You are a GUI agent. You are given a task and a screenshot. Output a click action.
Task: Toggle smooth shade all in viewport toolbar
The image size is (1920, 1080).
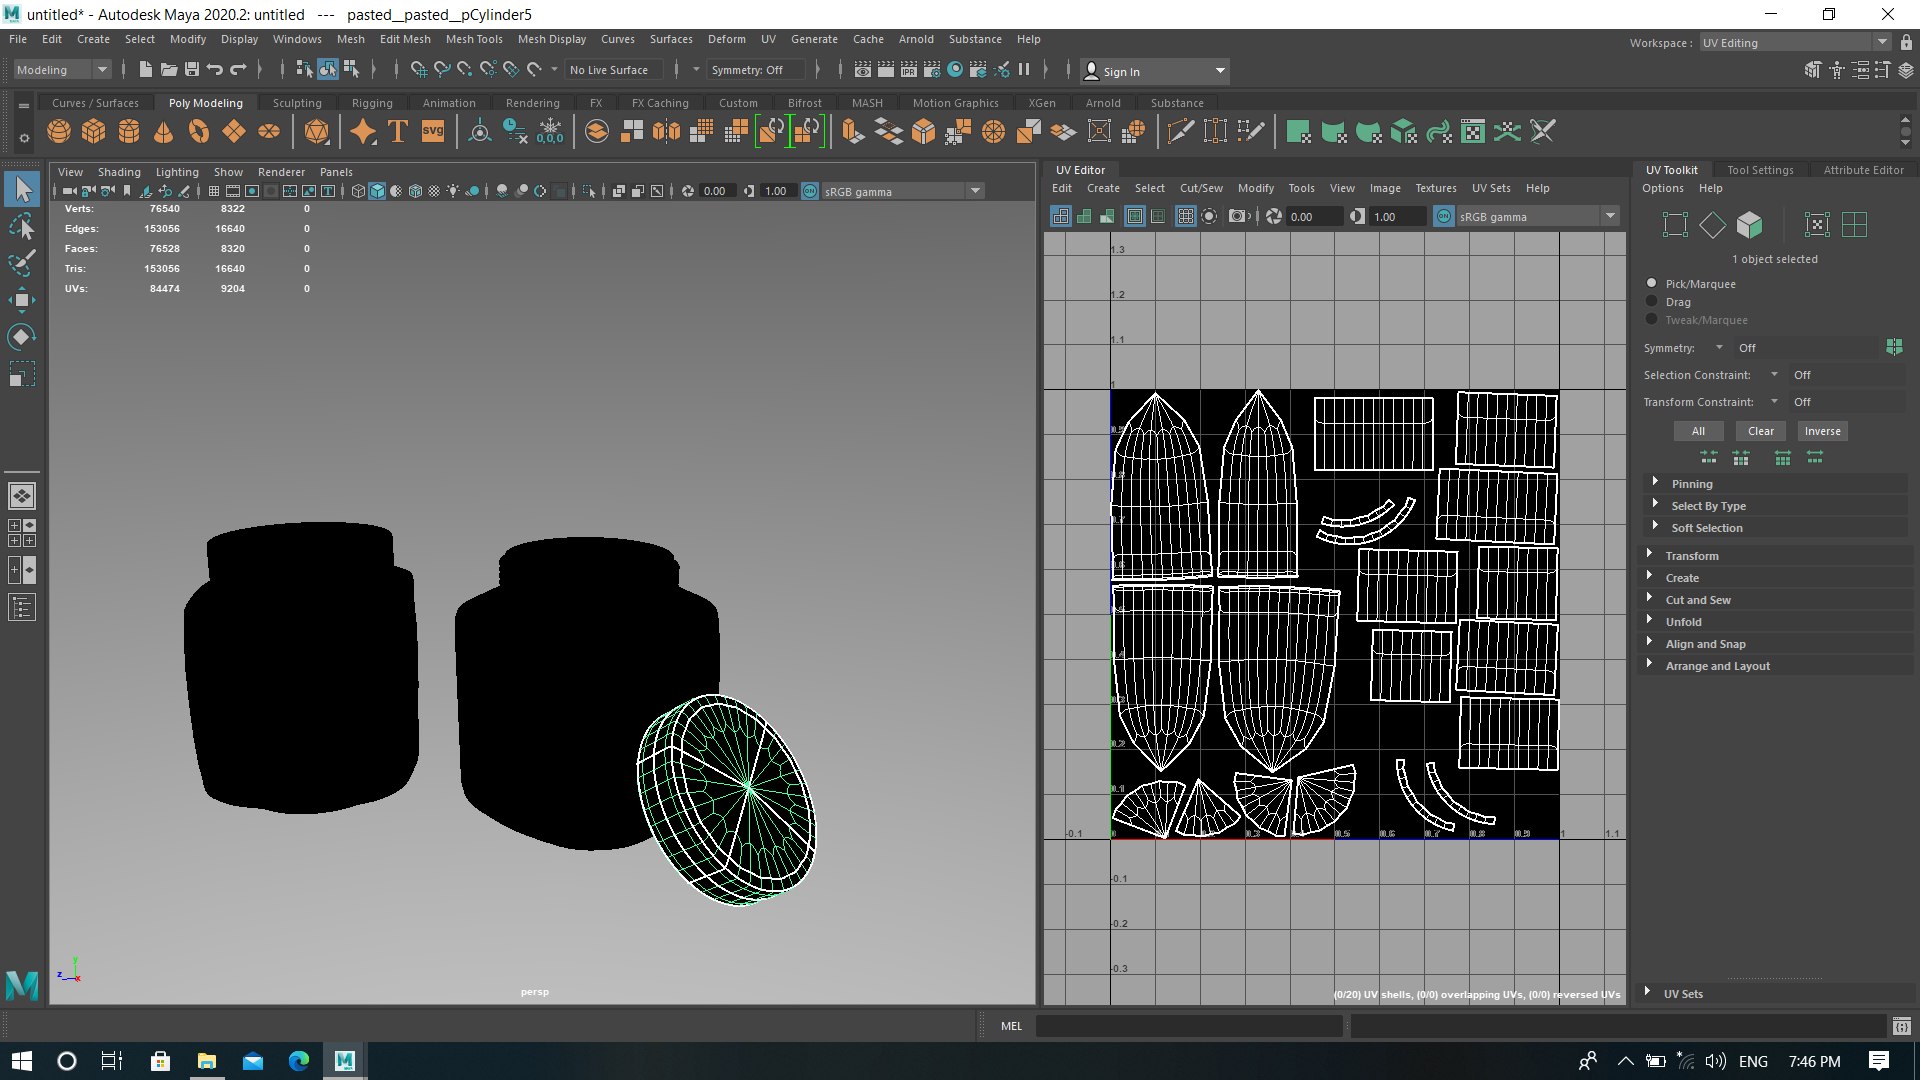pos(377,191)
